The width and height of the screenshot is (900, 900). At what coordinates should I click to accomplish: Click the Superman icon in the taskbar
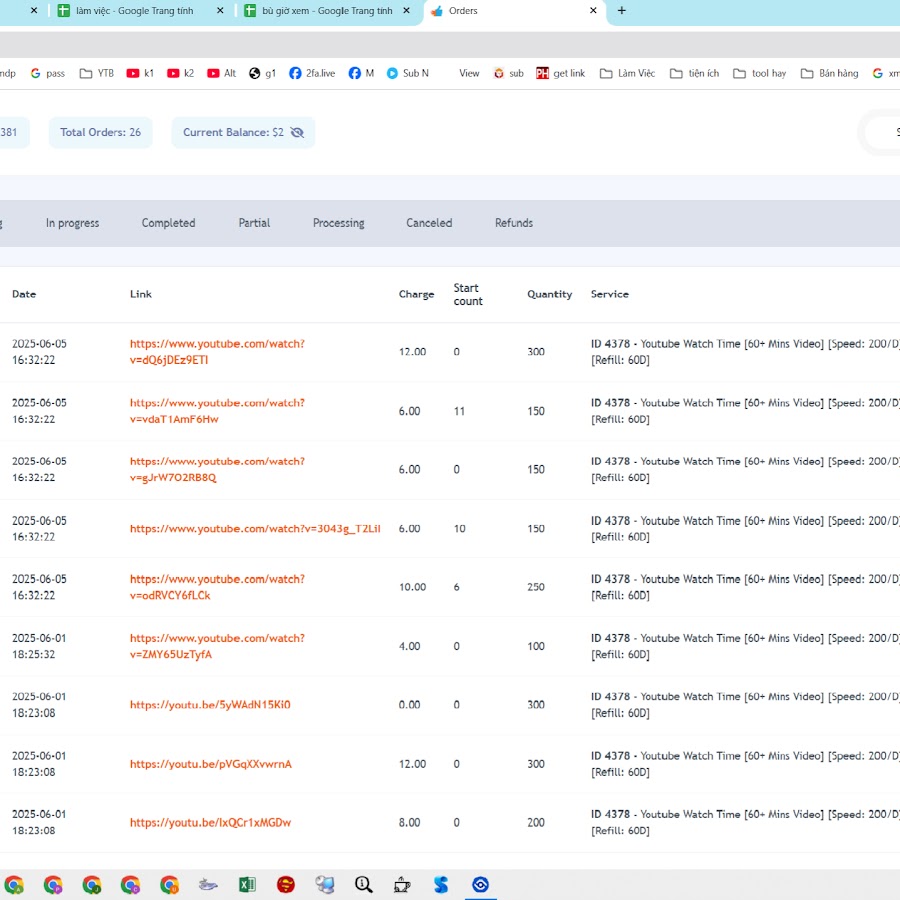click(286, 885)
